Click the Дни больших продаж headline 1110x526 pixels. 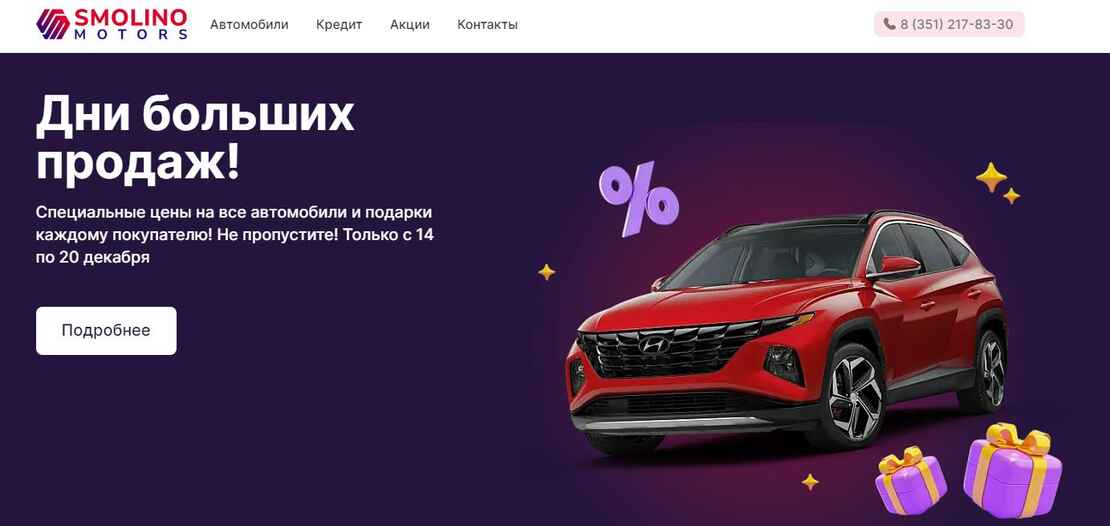pyautogui.click(x=195, y=139)
